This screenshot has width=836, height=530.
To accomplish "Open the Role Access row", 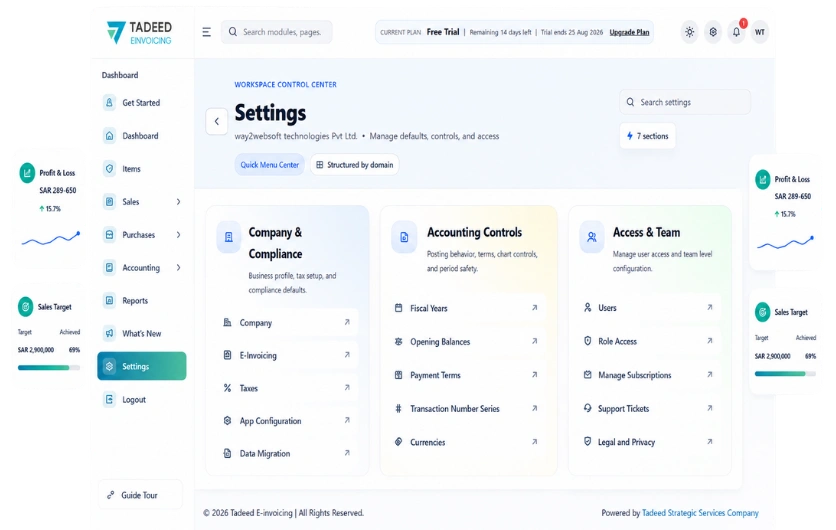I will 649,341.
